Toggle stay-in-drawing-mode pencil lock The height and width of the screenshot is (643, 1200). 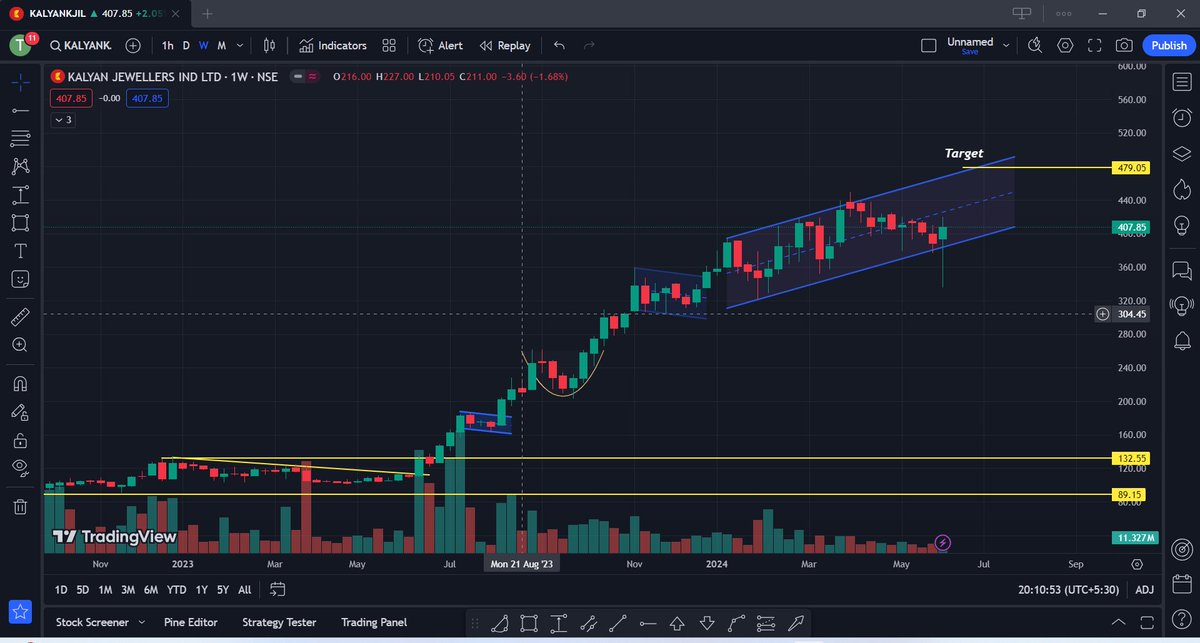(20, 411)
